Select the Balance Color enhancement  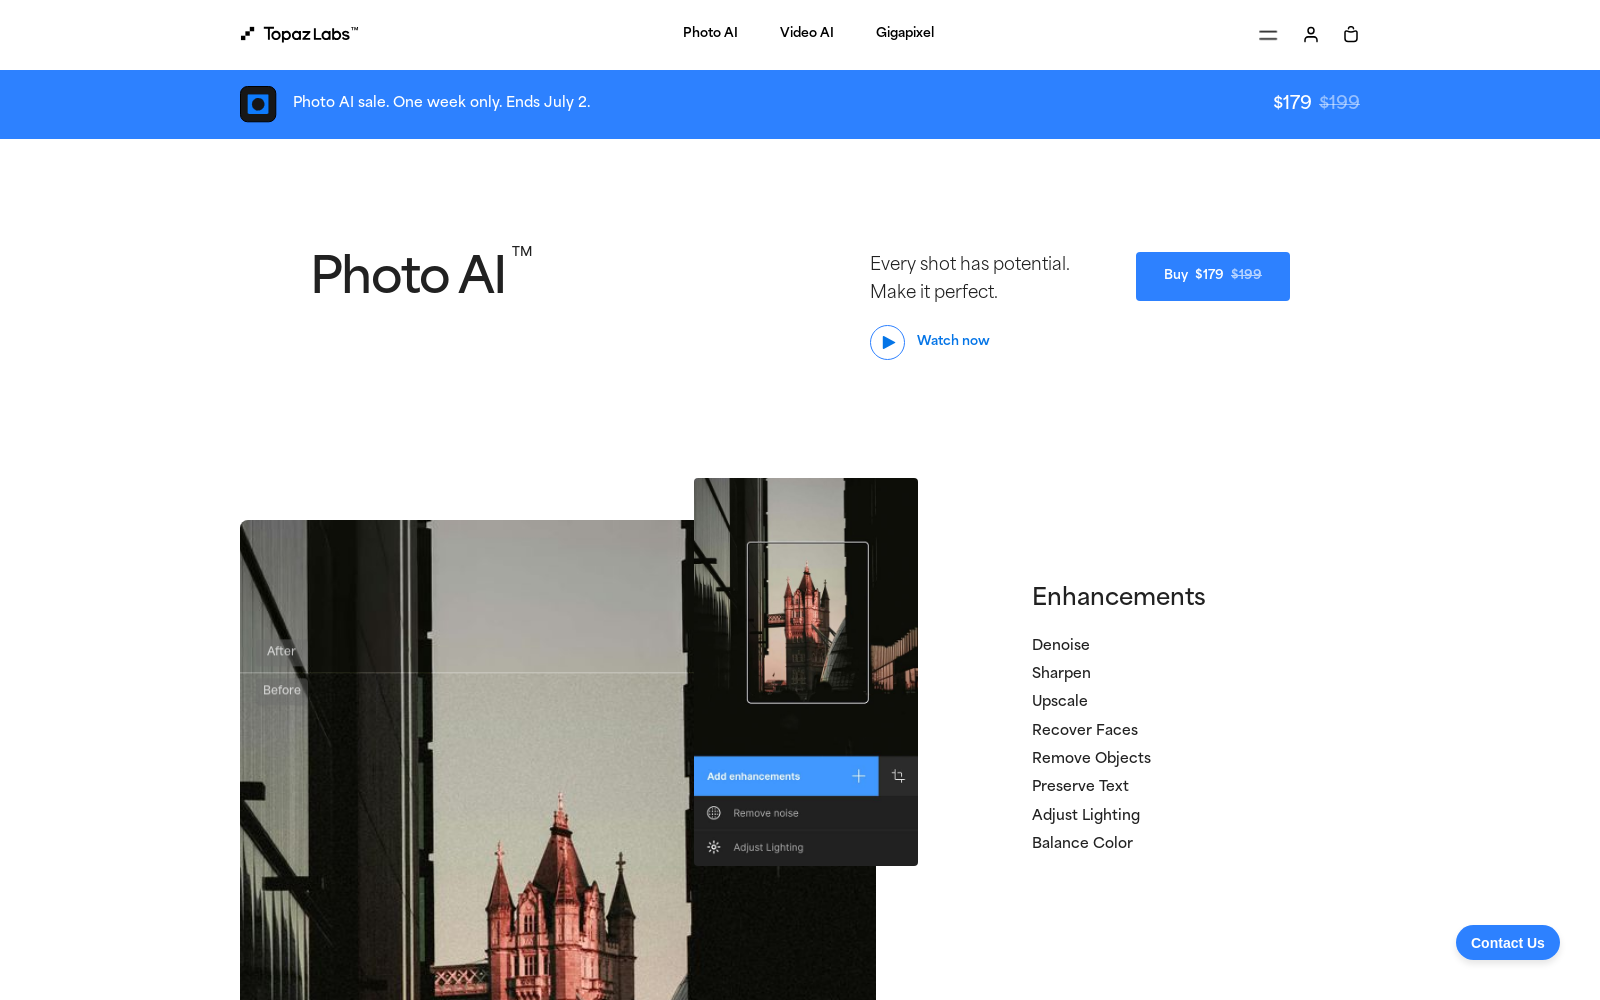point(1082,843)
